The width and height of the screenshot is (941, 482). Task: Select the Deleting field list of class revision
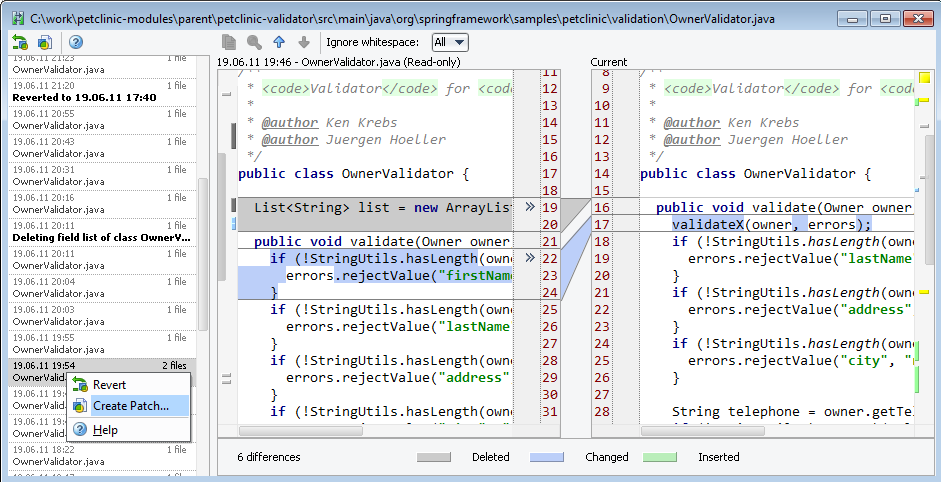[x=102, y=232]
